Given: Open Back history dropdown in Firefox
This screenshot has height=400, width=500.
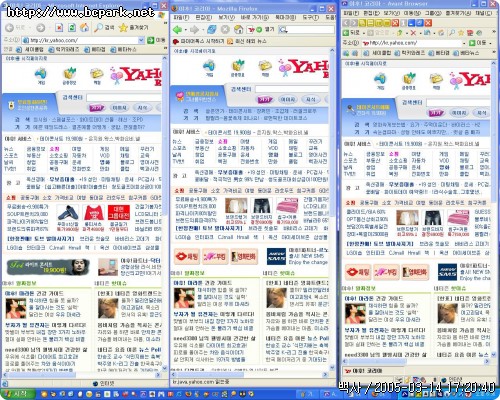Looking at the screenshot, I should coord(185,30).
